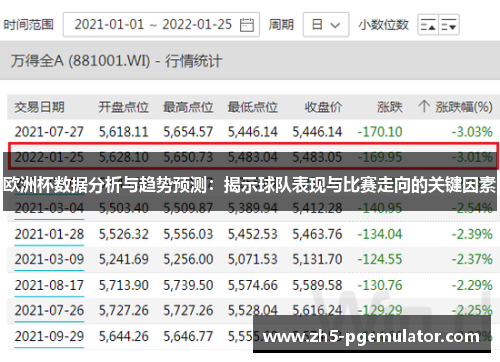The height and width of the screenshot is (362, 500).
Task: Open the 周期 dropdown showing 日
Action: (326, 25)
